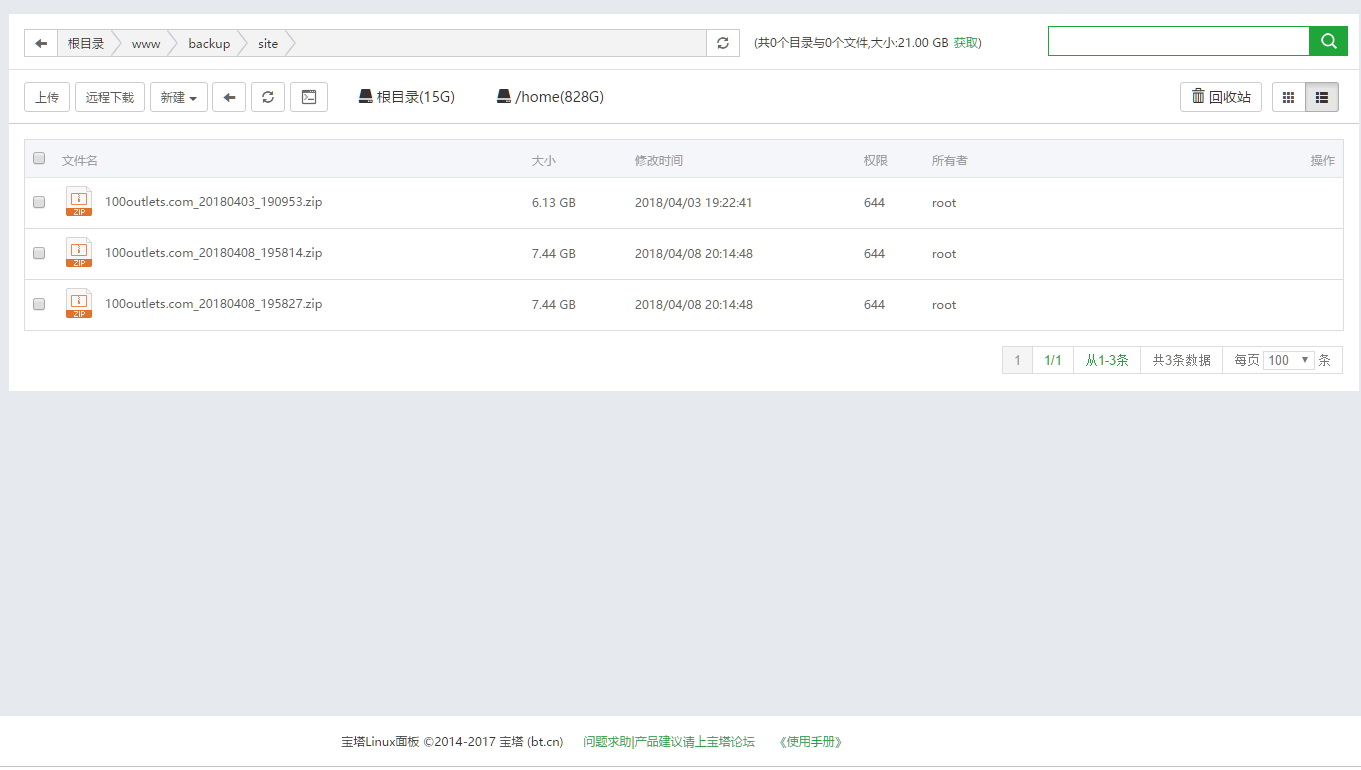Click the 上传 upload button
The image size is (1361, 770).
pyautogui.click(x=46, y=97)
